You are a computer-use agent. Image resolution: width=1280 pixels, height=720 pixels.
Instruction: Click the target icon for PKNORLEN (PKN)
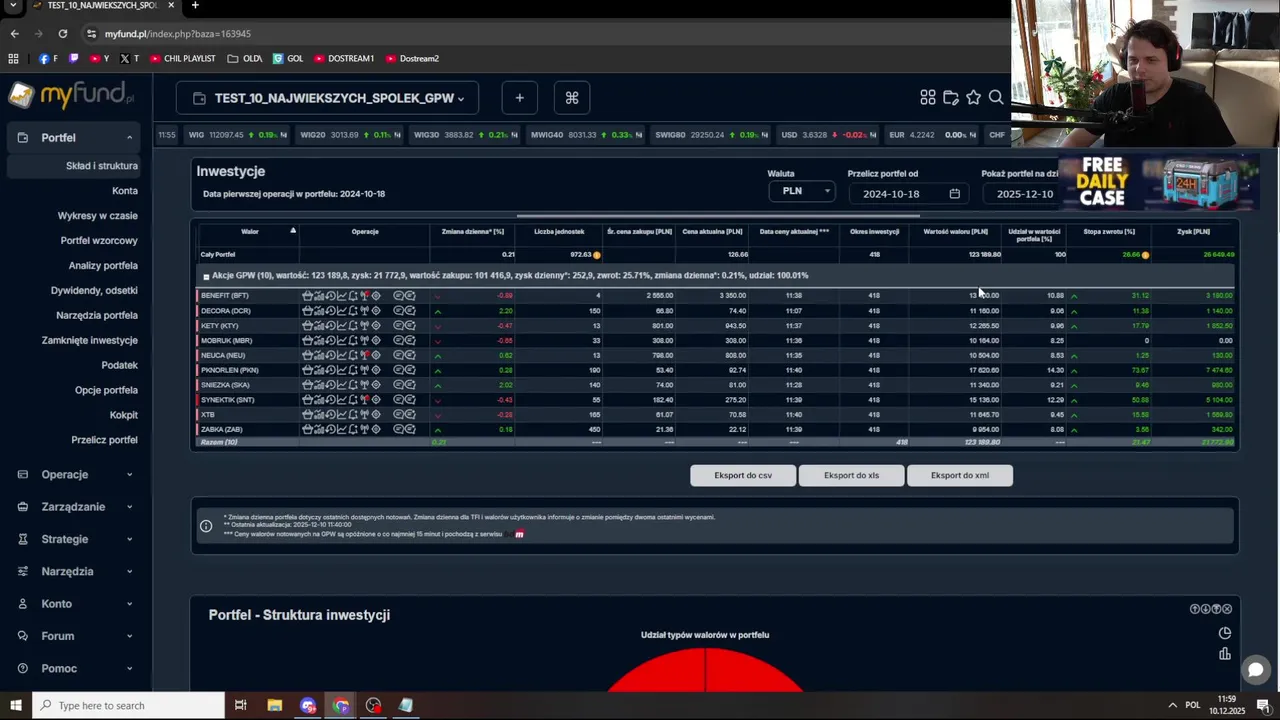click(x=376, y=370)
